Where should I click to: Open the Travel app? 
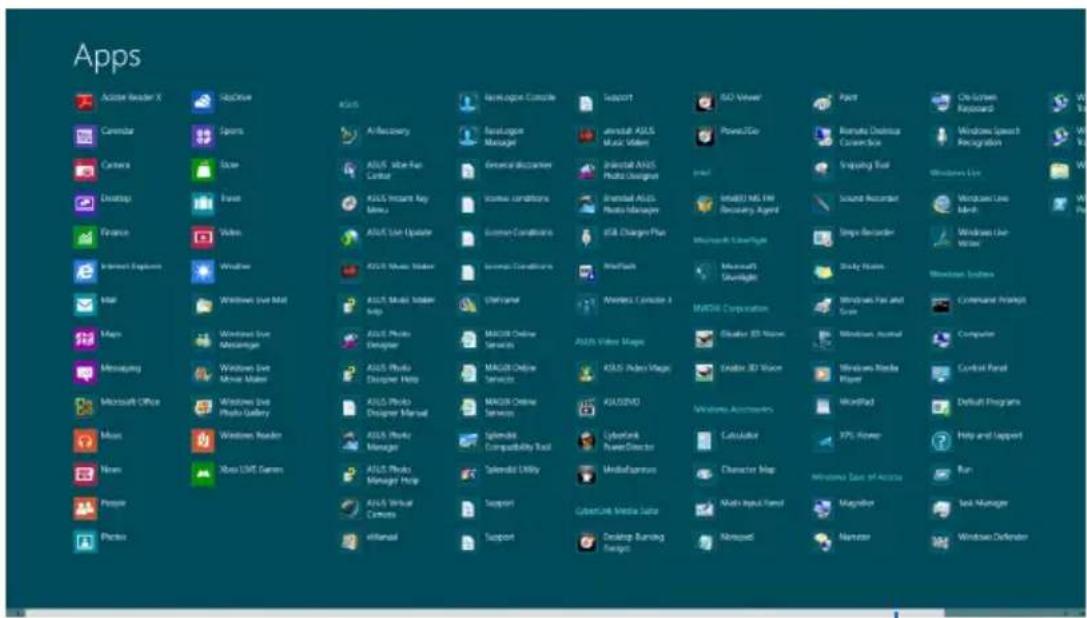pyautogui.click(x=216, y=203)
